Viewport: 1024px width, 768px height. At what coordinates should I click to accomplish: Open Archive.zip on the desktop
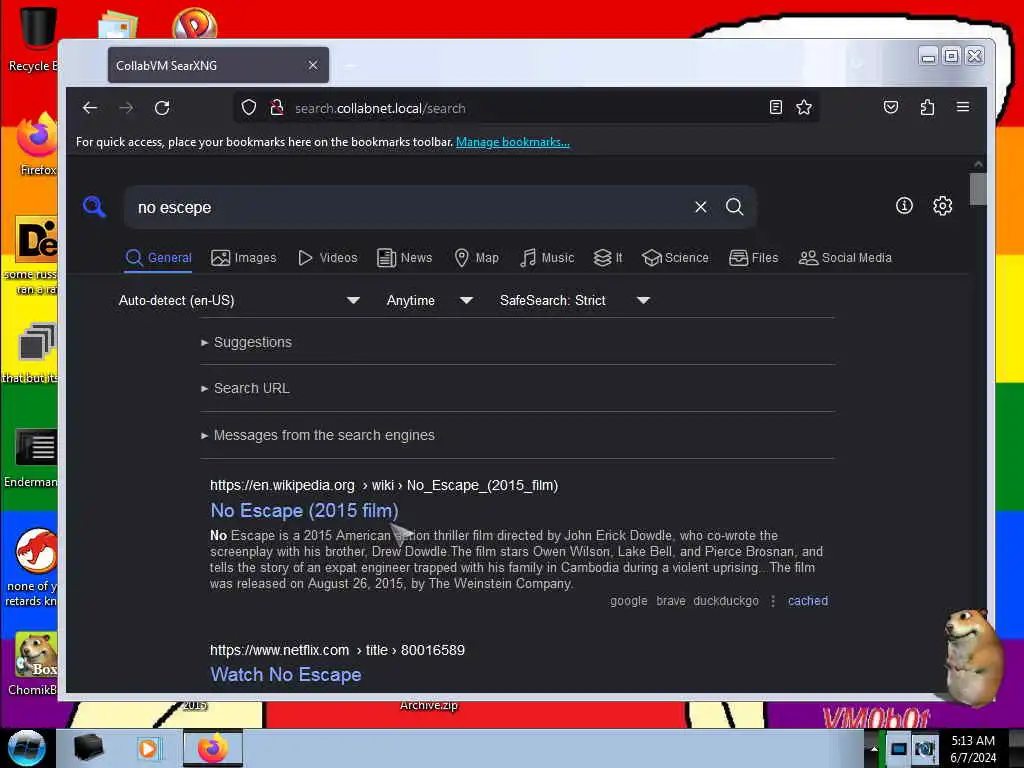429,705
